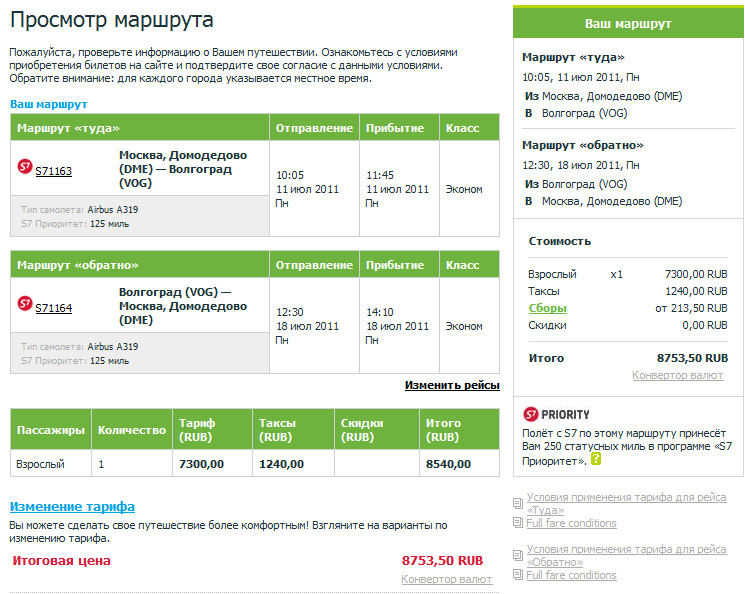Click document icon beside last Full fare conditions
Screen dimensions: 745x594
pyautogui.click(x=517, y=575)
